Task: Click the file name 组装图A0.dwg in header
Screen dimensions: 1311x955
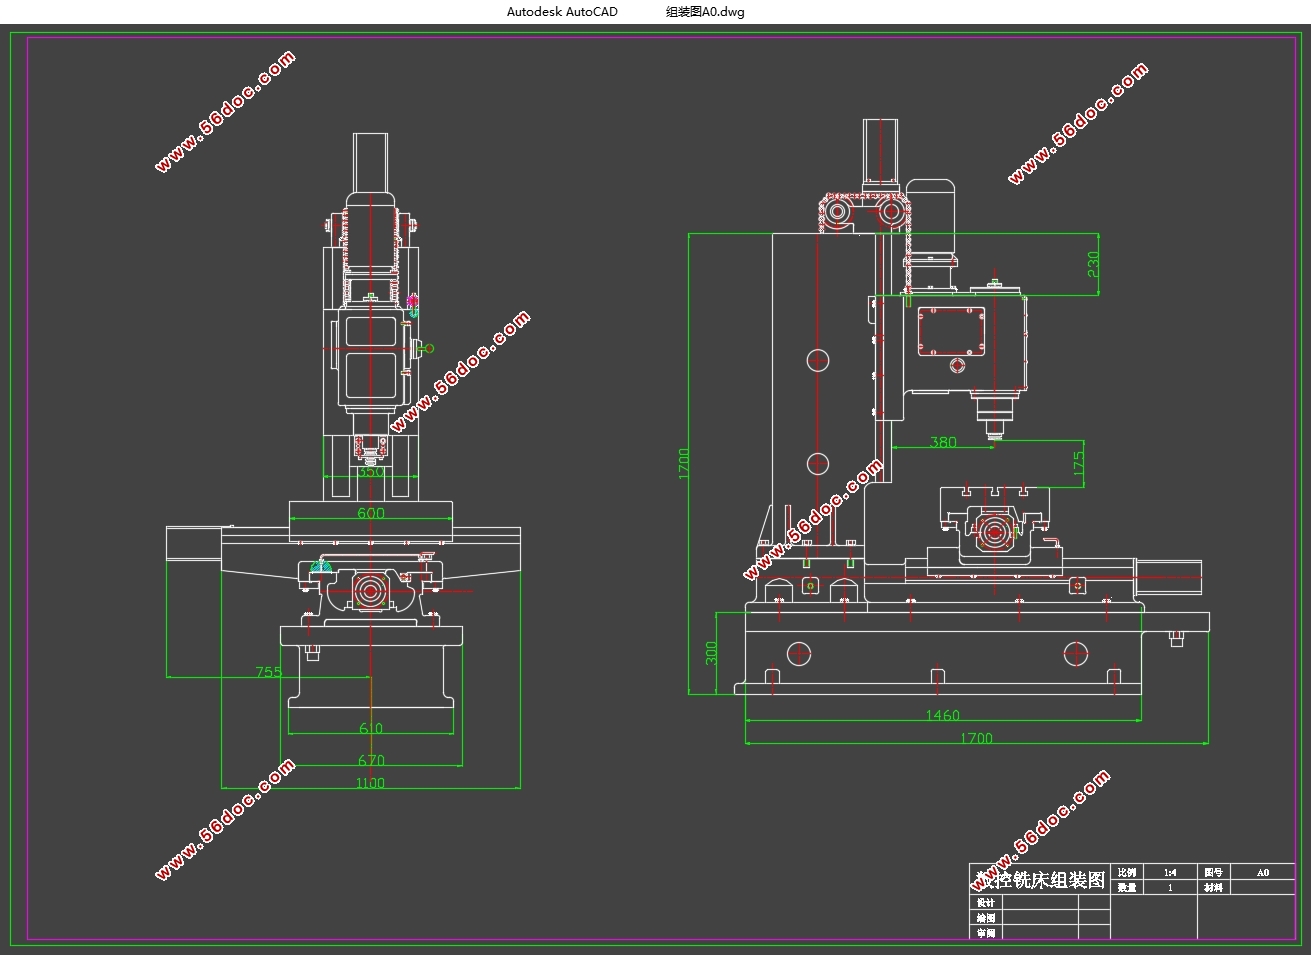Action: click(x=705, y=12)
